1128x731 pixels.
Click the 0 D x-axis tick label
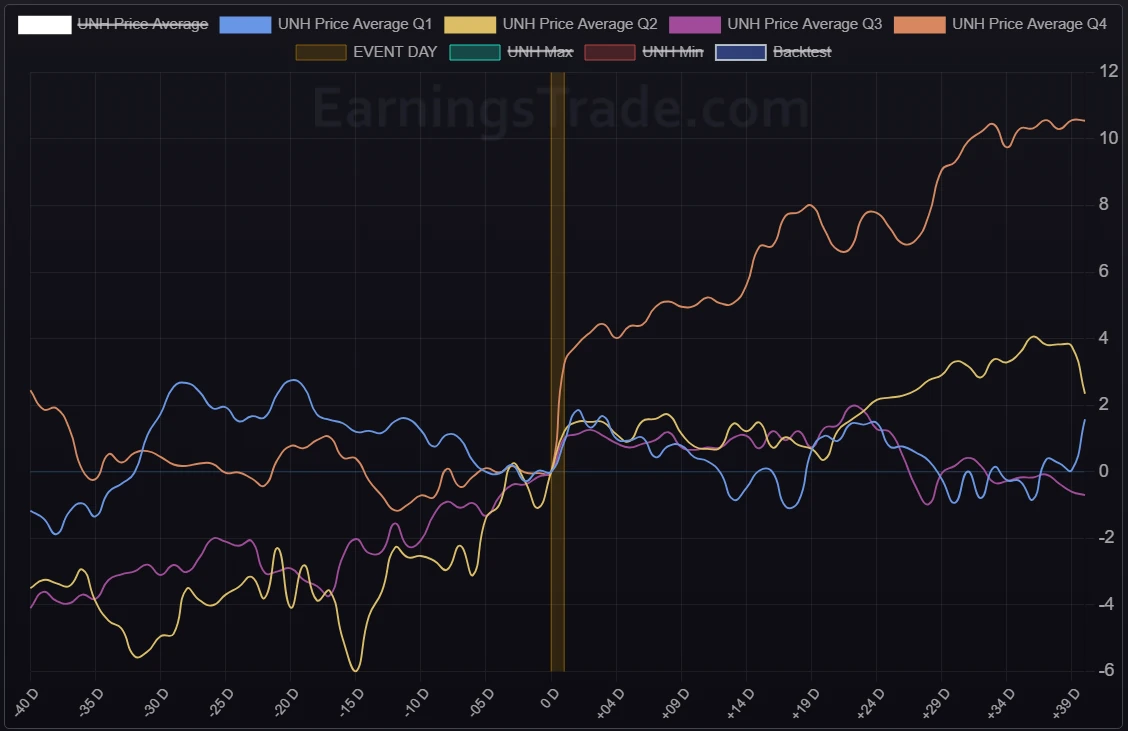point(550,697)
